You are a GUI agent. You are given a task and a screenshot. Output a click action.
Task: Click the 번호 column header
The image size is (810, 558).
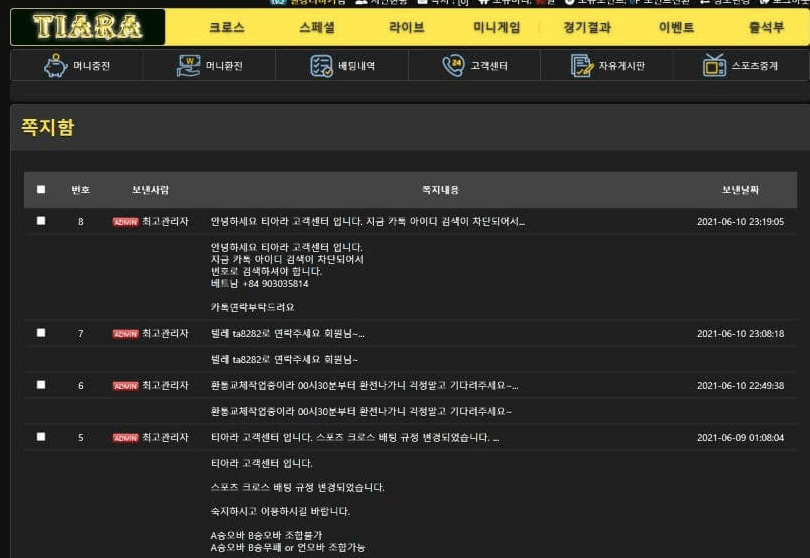[81, 190]
